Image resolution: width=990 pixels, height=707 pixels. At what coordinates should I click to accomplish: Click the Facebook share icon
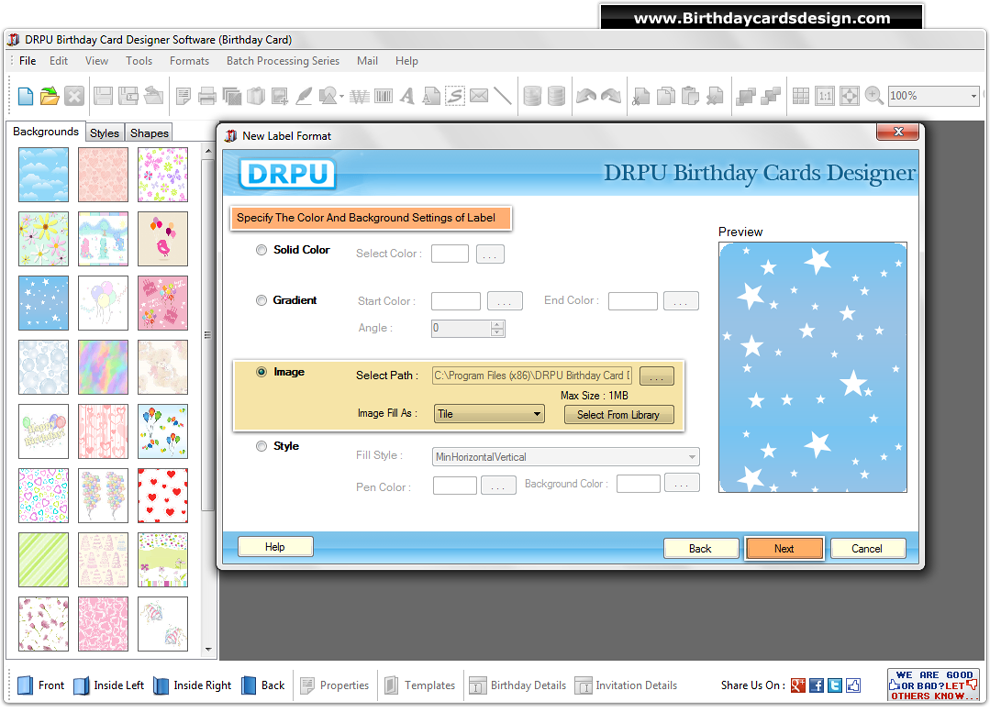point(816,686)
